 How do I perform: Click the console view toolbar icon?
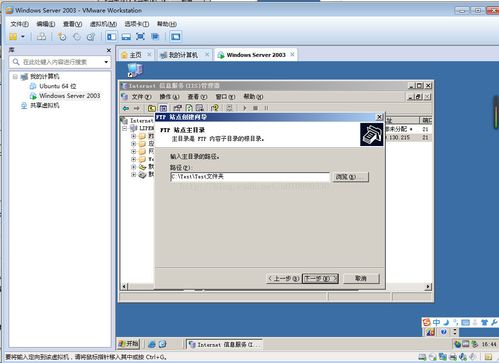(x=176, y=36)
